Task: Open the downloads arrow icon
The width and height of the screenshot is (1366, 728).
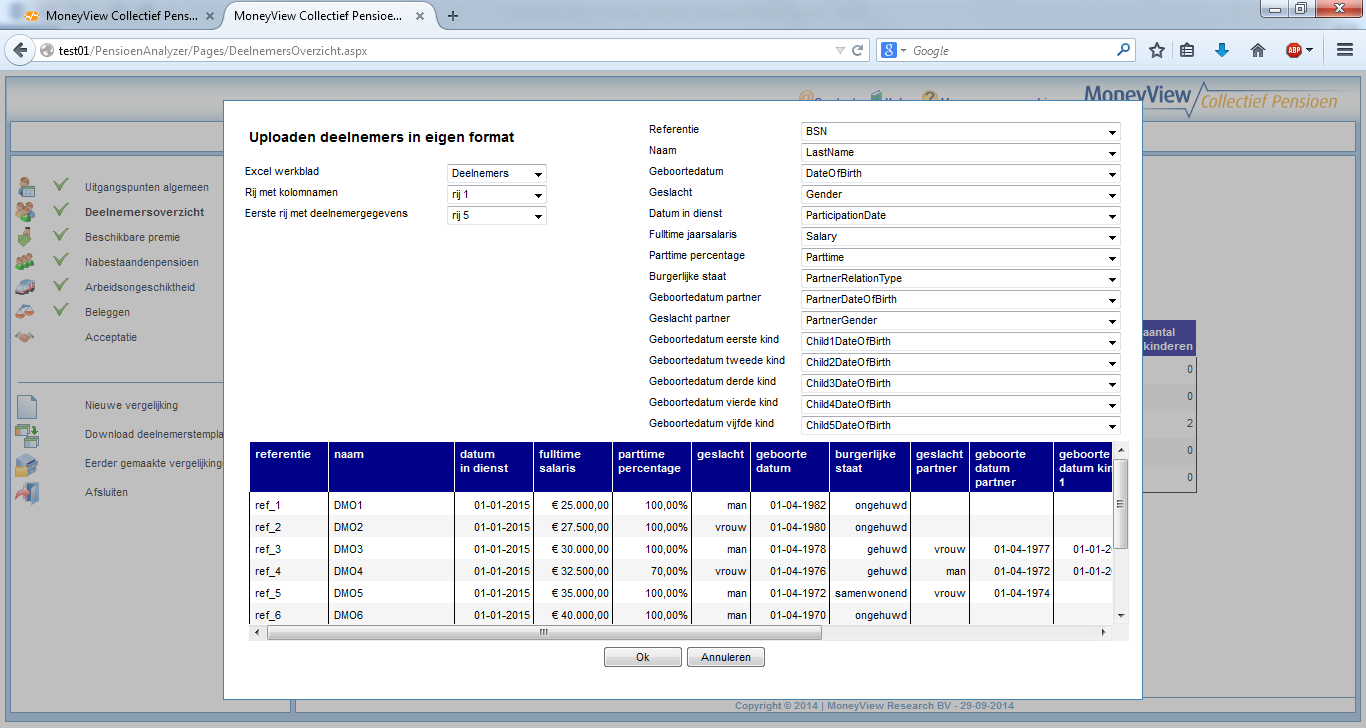Action: pos(1222,50)
